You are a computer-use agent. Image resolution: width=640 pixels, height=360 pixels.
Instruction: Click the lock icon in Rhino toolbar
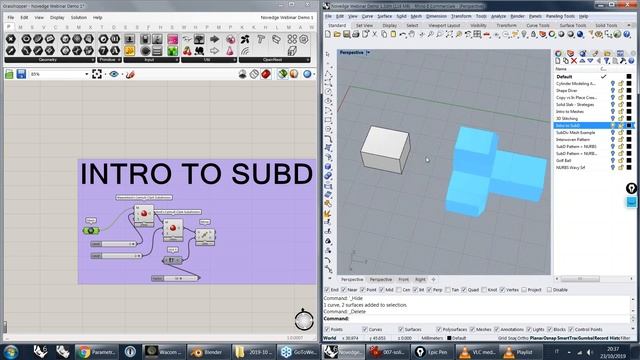pos(533,35)
